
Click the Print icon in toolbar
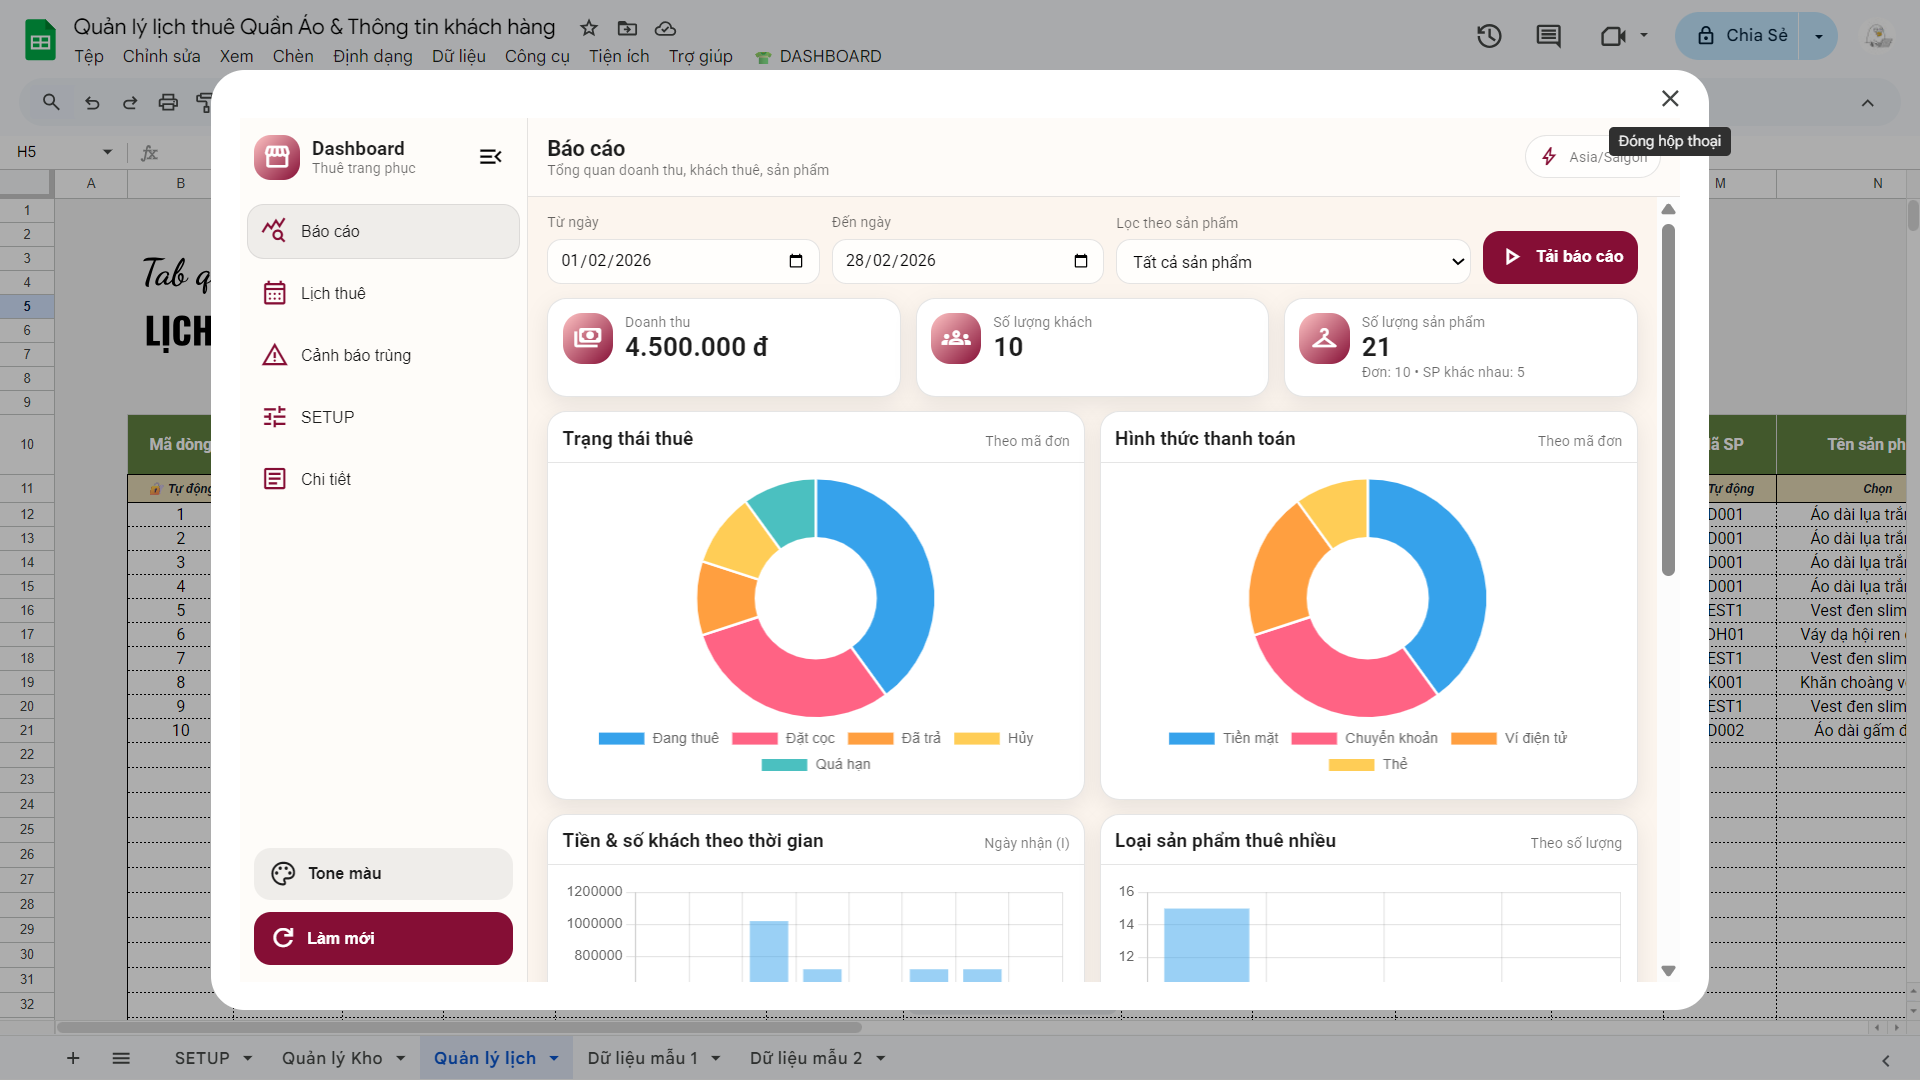[x=168, y=102]
